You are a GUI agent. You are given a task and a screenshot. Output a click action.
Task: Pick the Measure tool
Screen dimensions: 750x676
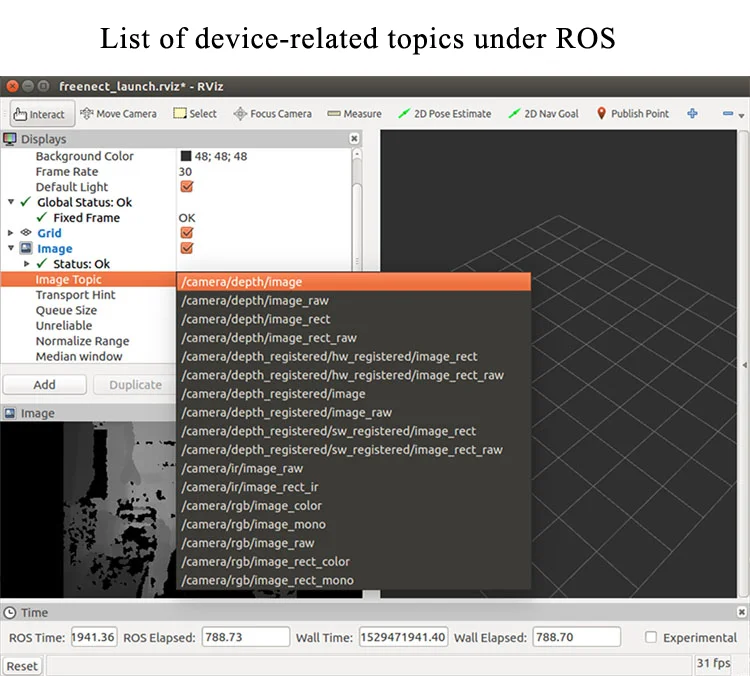click(x=354, y=114)
